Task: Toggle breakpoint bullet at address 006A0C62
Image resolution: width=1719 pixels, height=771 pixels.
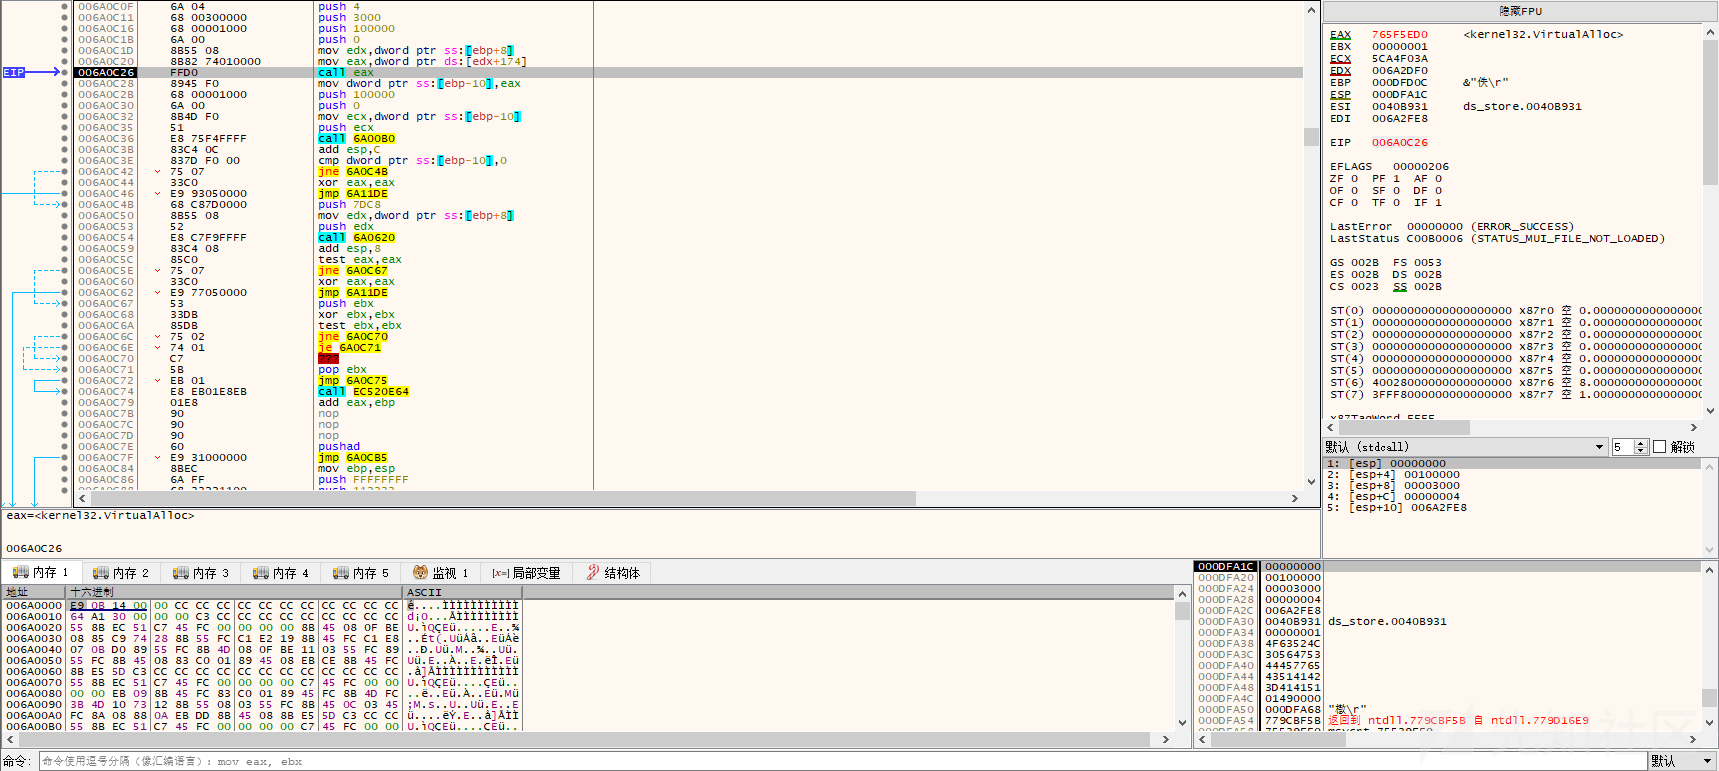Action: click(65, 293)
